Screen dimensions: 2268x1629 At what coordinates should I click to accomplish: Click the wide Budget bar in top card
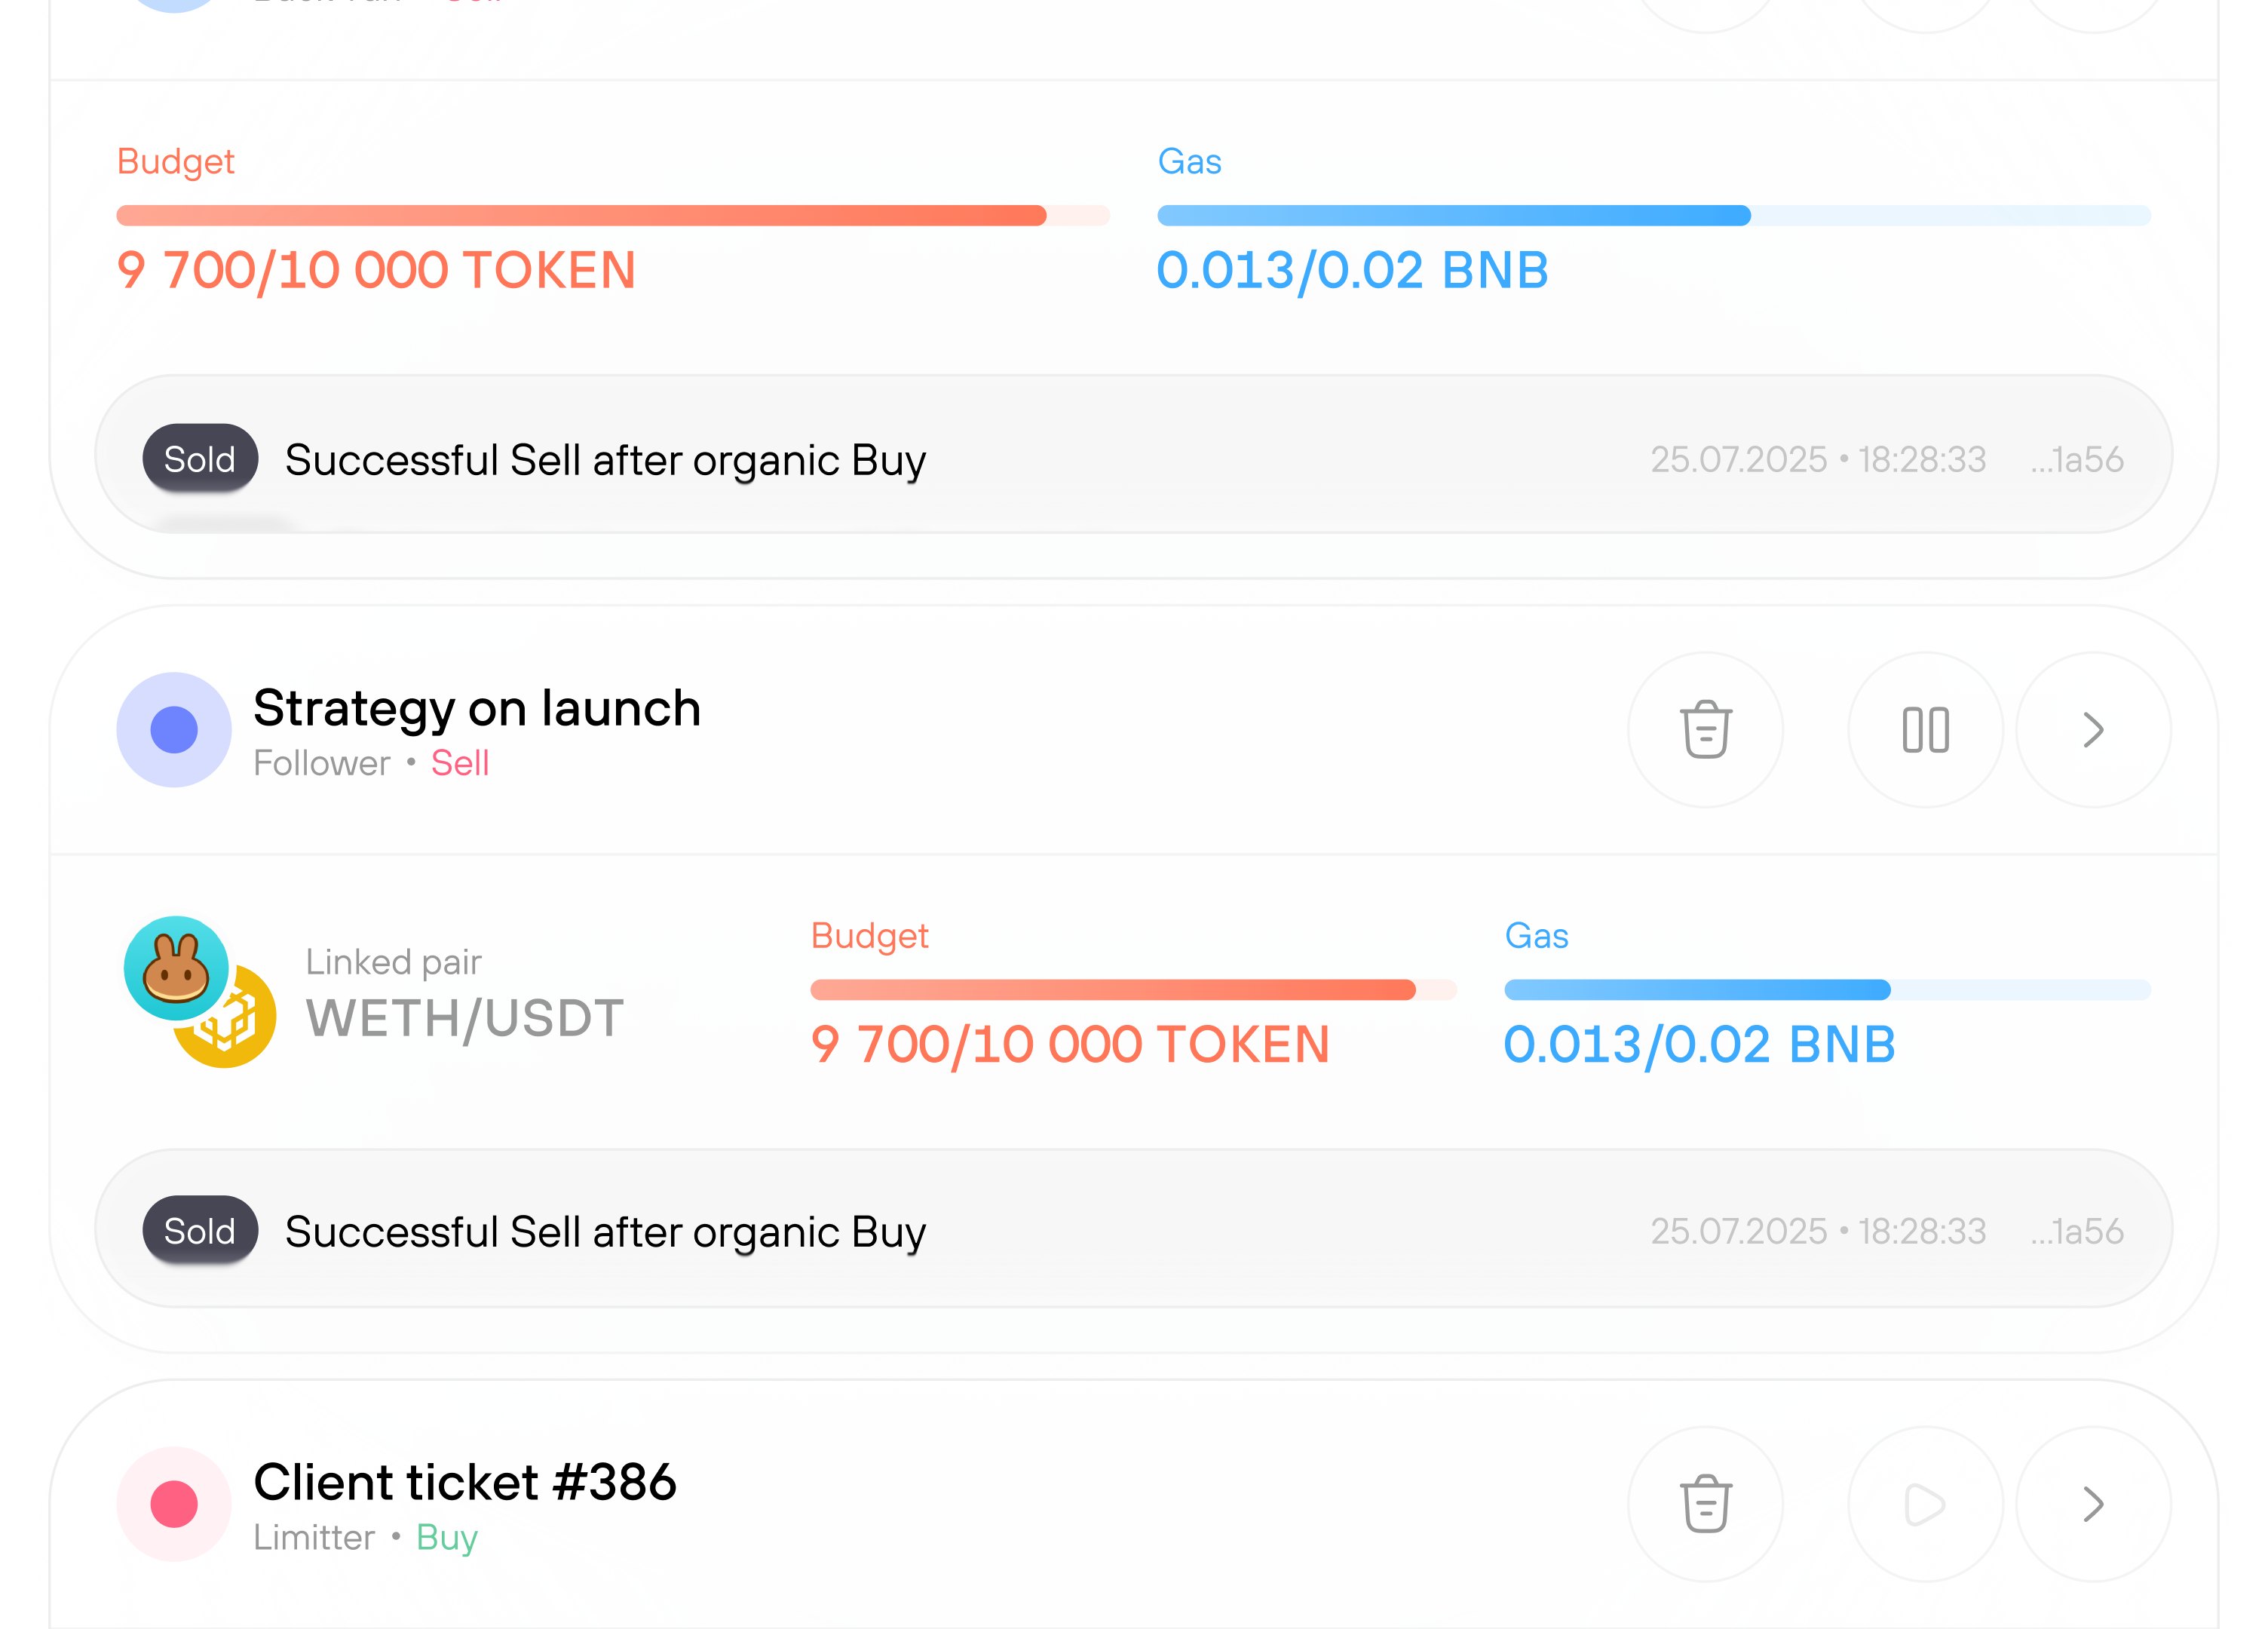612,215
